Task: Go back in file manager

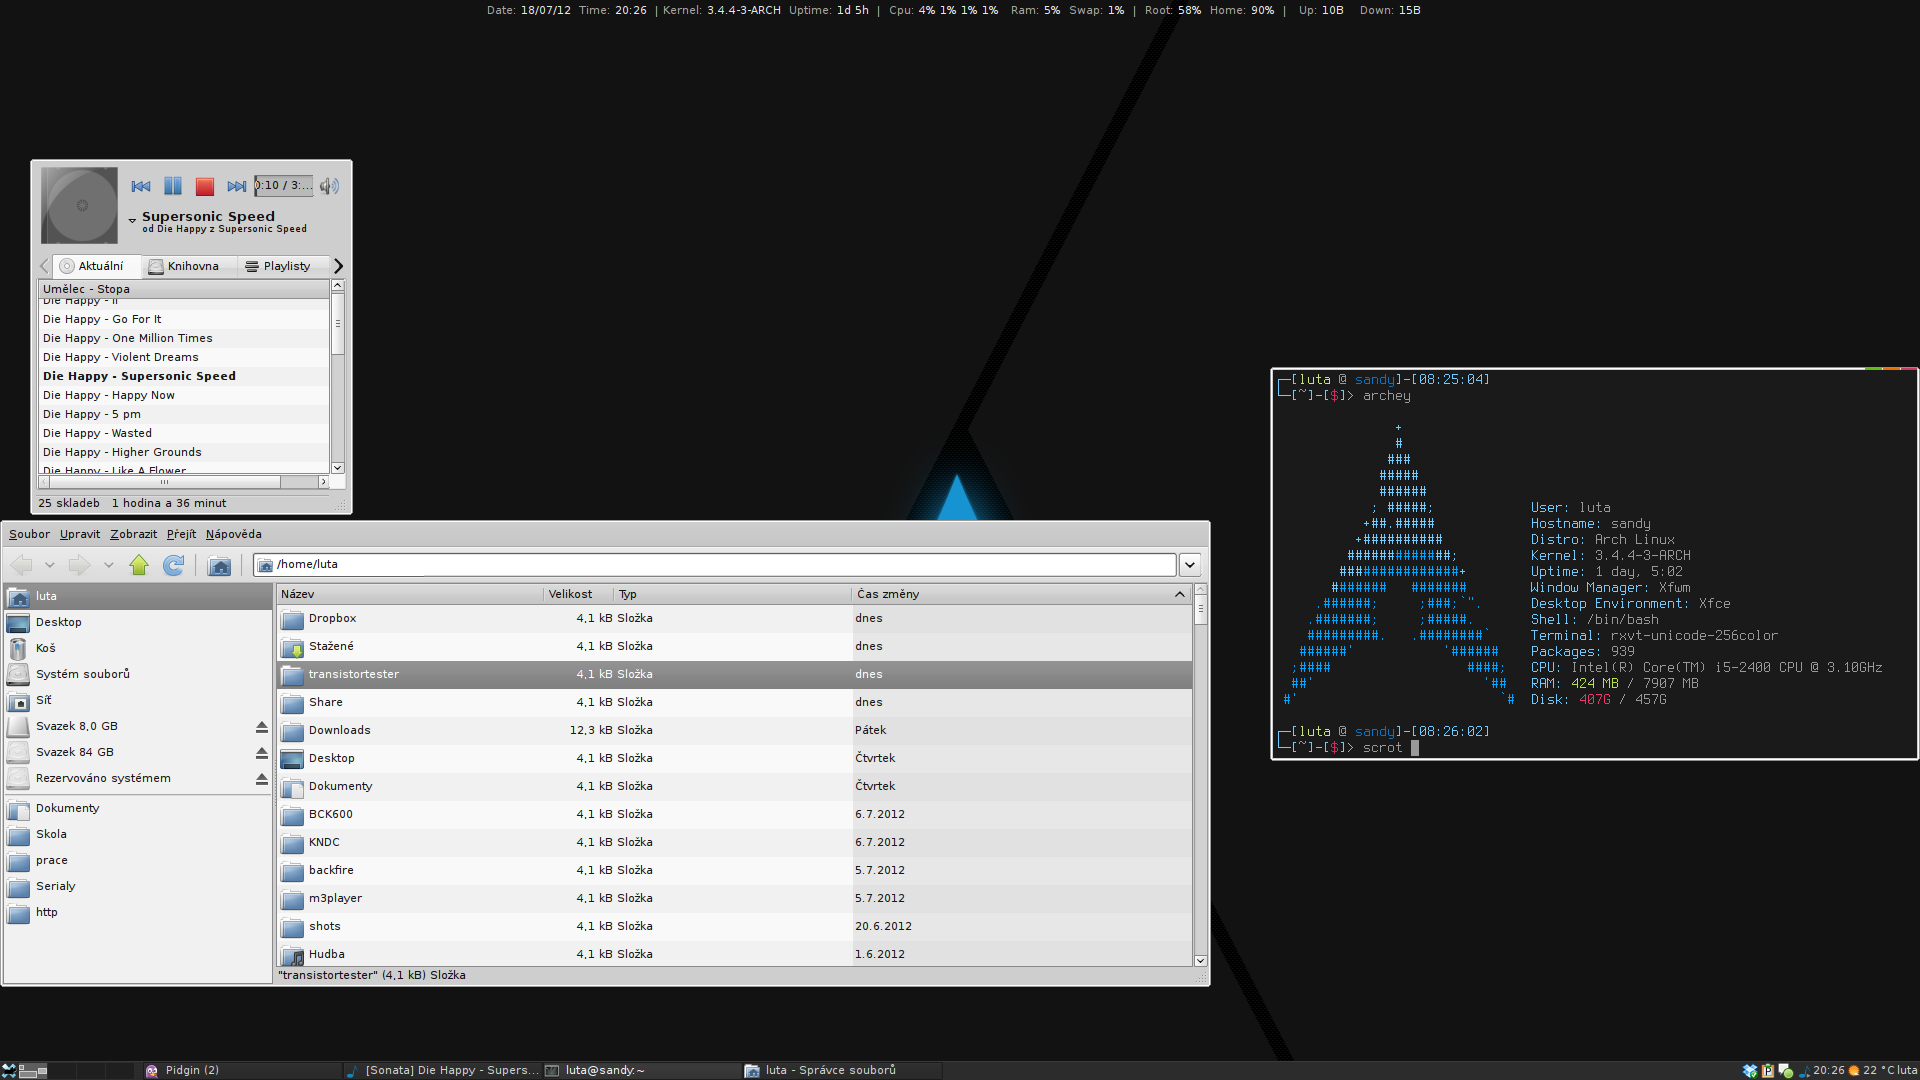Action: click(x=21, y=565)
